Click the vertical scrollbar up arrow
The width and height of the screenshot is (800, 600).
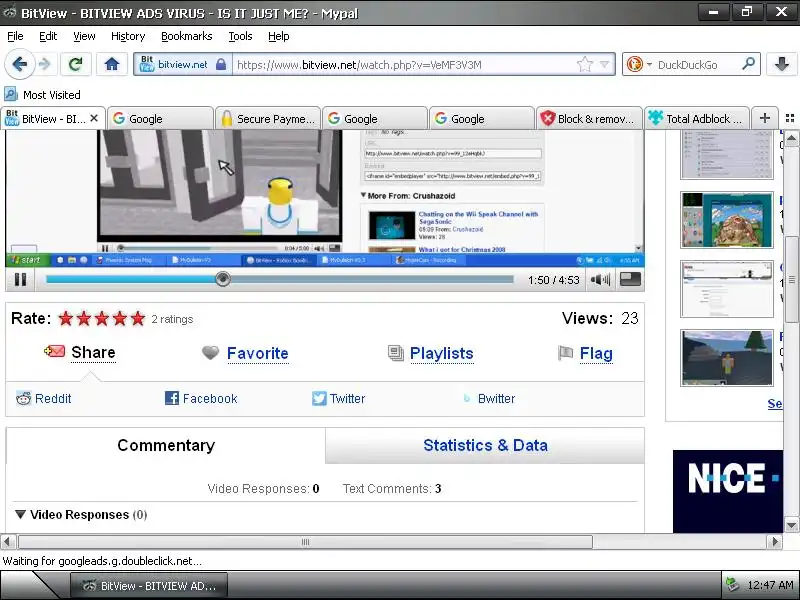coord(791,138)
